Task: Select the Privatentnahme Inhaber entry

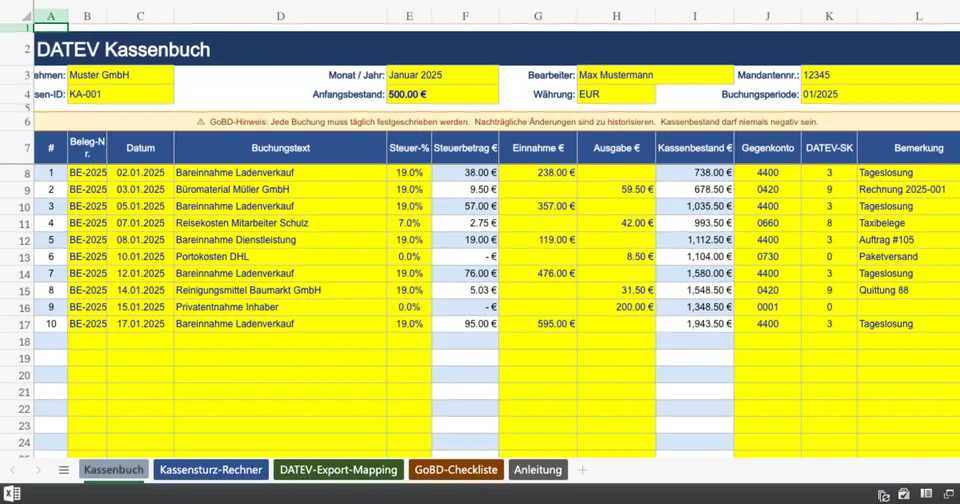Action: [280, 307]
